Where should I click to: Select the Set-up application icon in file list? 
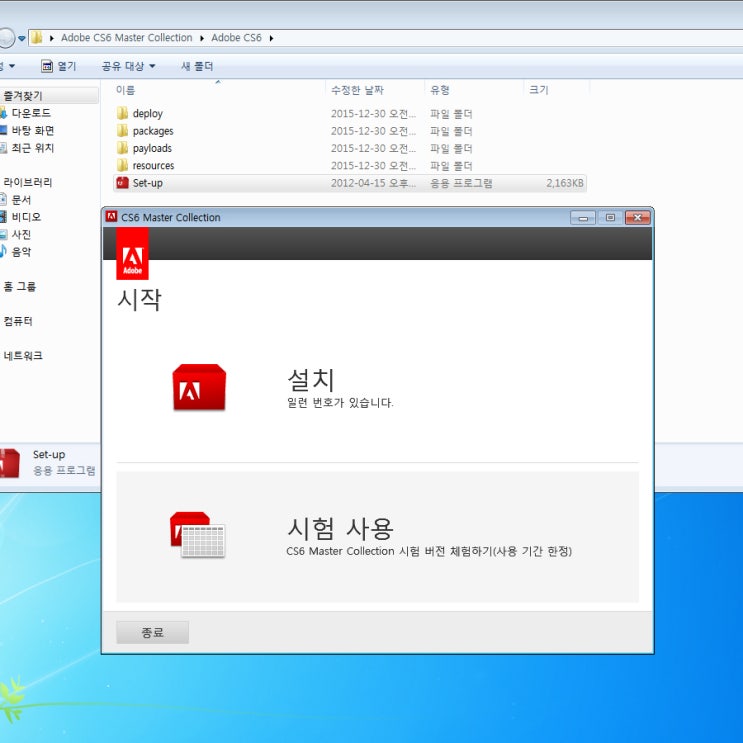pos(122,183)
